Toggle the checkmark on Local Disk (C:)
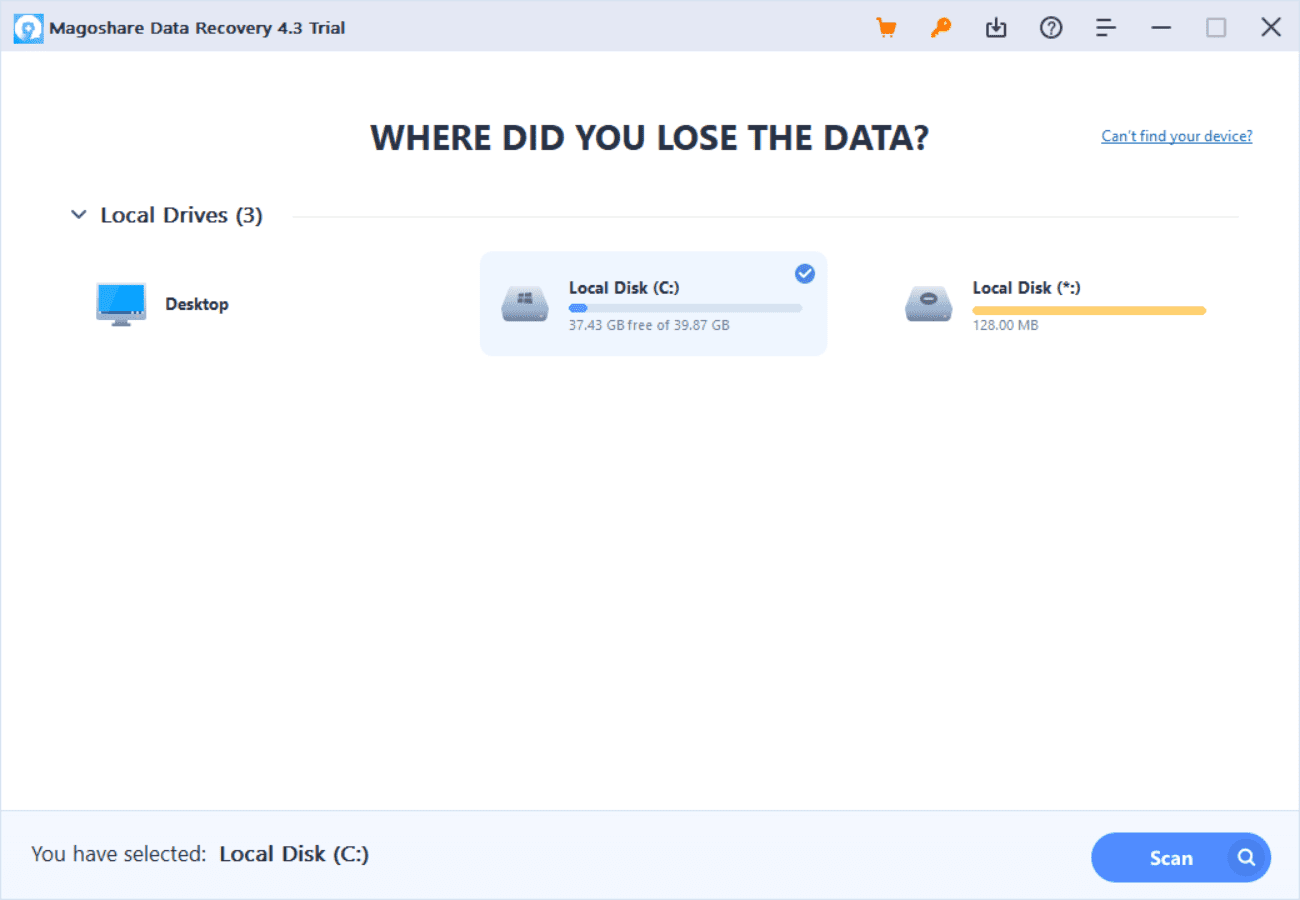 (x=804, y=274)
